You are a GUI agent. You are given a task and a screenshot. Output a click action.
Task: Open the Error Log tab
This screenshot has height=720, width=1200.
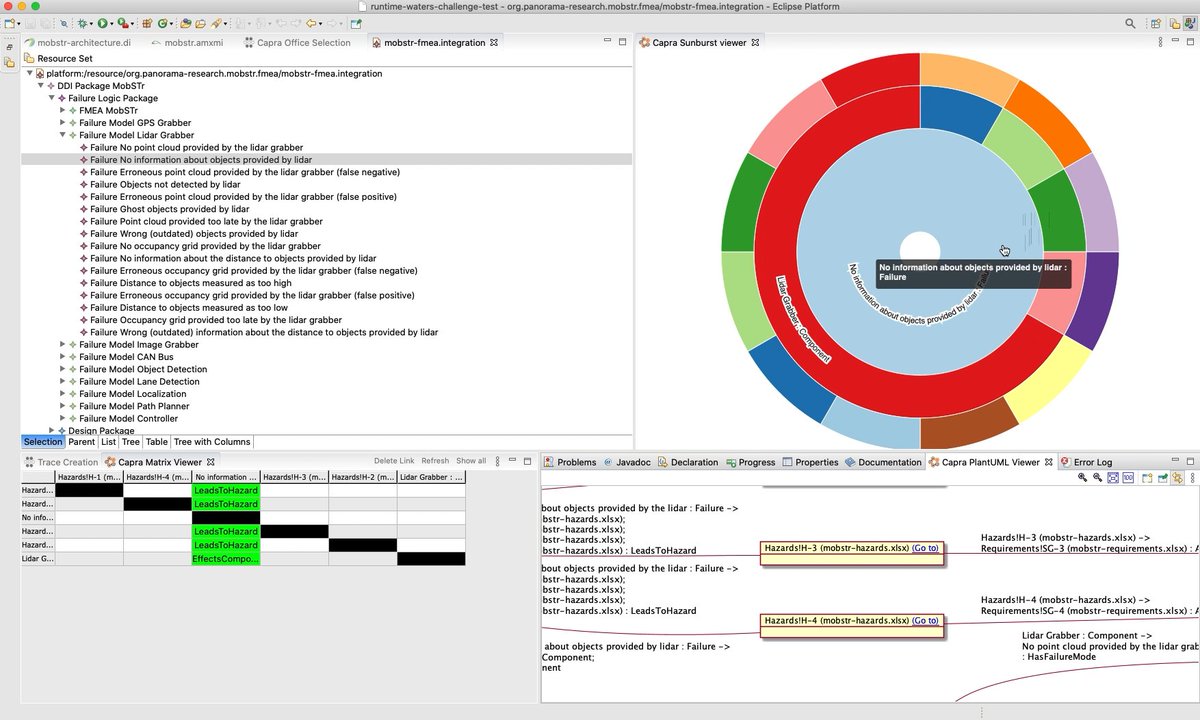(x=1086, y=462)
